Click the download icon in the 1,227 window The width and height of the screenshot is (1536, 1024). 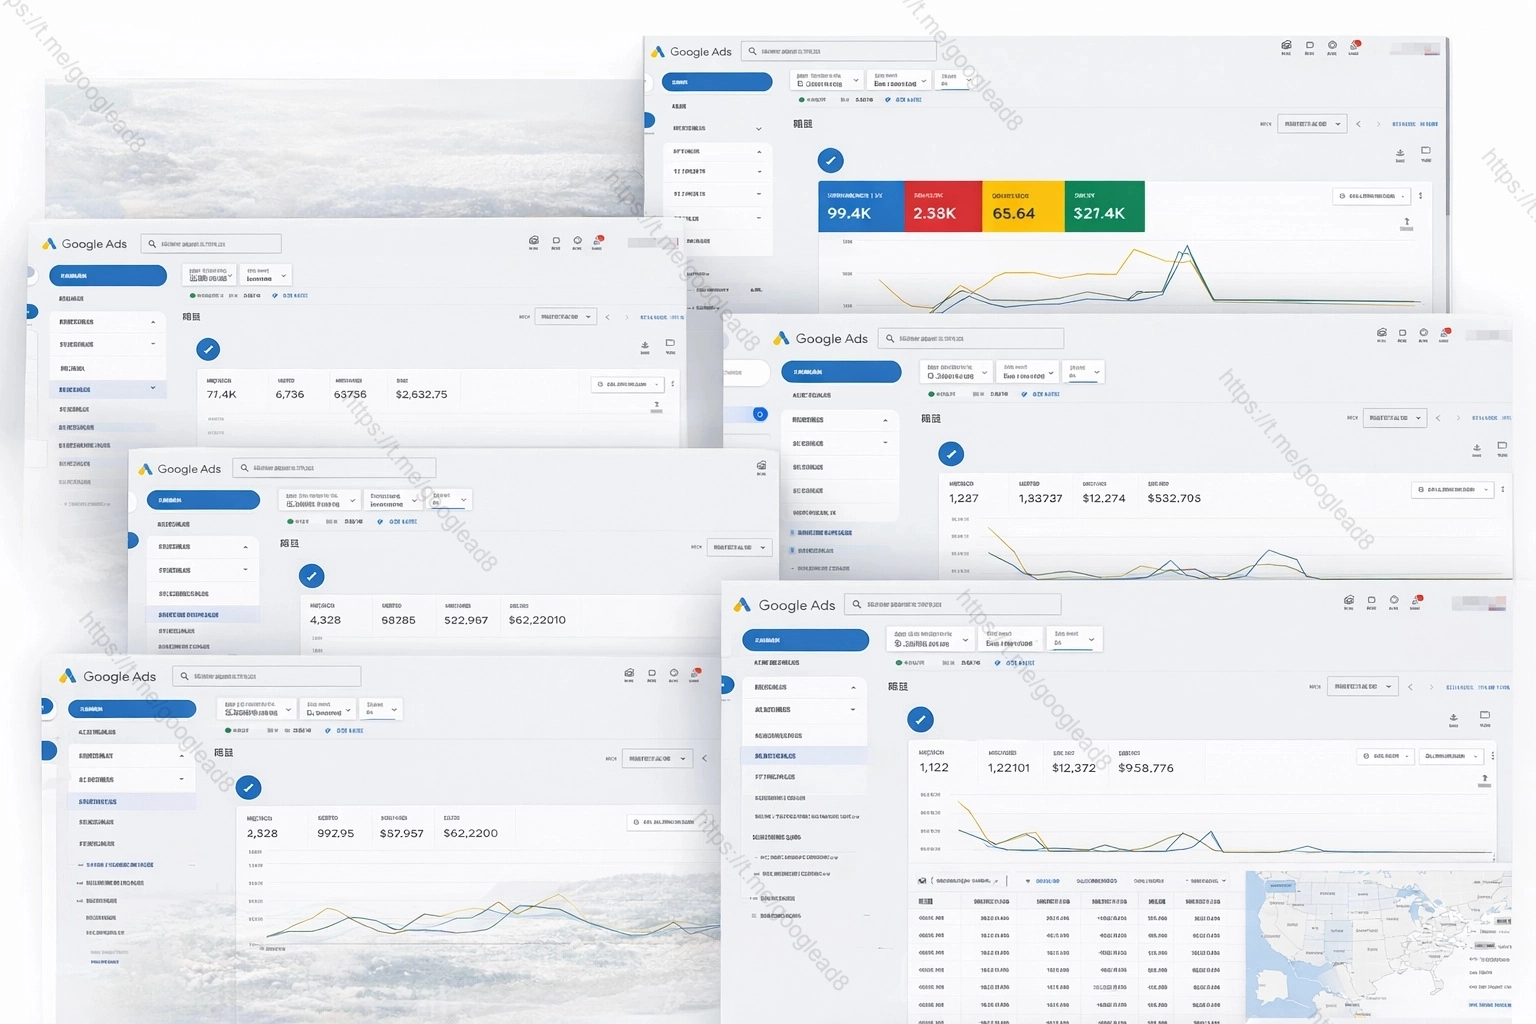tap(1477, 449)
